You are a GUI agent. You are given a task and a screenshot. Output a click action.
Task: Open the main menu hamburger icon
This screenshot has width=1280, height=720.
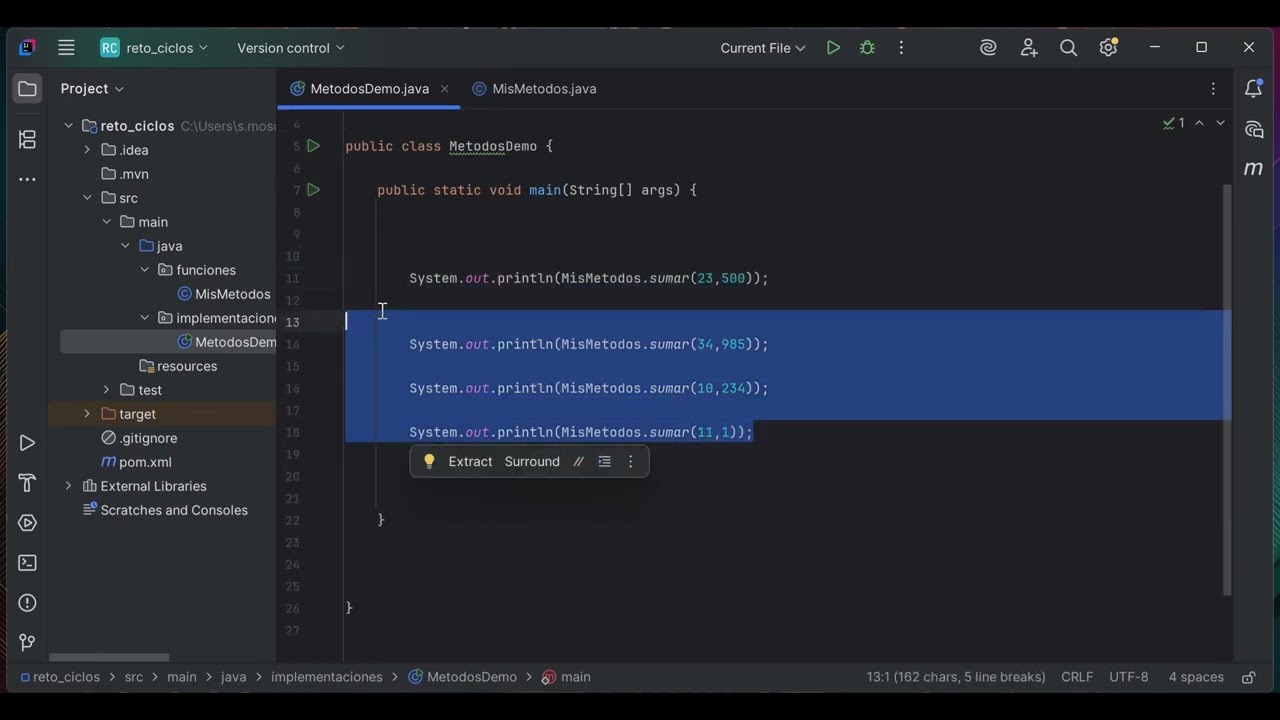tap(66, 47)
